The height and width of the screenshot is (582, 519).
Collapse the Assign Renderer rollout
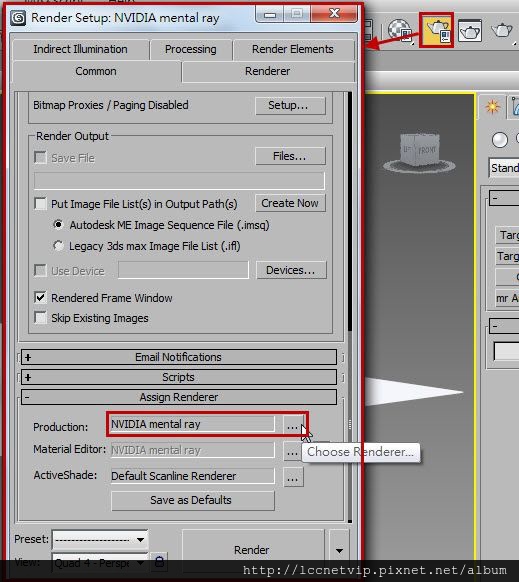pos(179,397)
